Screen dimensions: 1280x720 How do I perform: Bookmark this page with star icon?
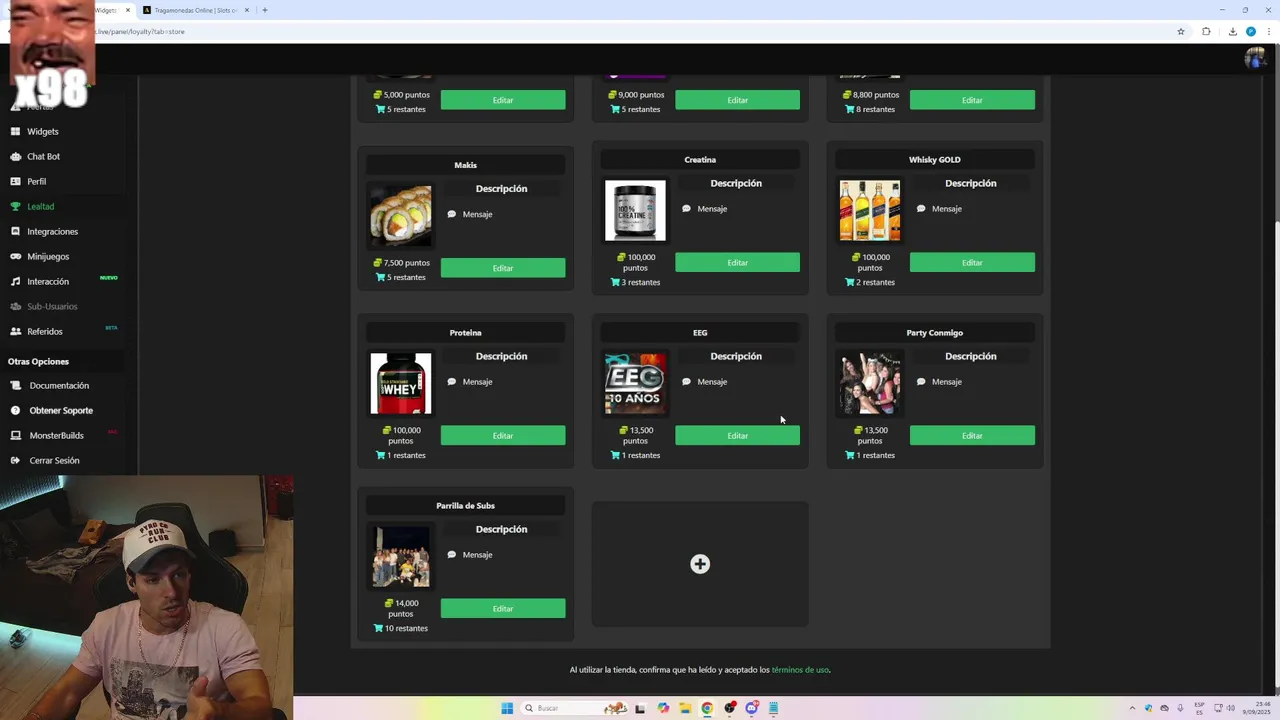(1181, 31)
